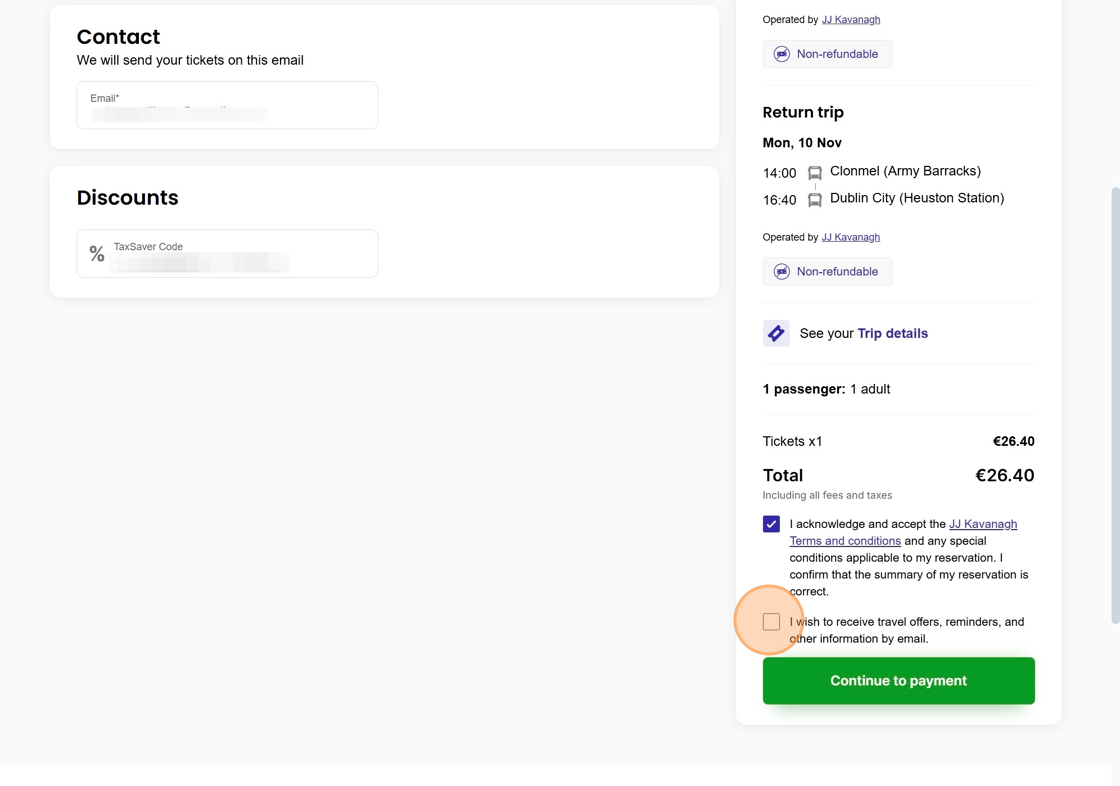Click the Tickets x1 price row
Screen dimensions: 1120x786
point(897,441)
